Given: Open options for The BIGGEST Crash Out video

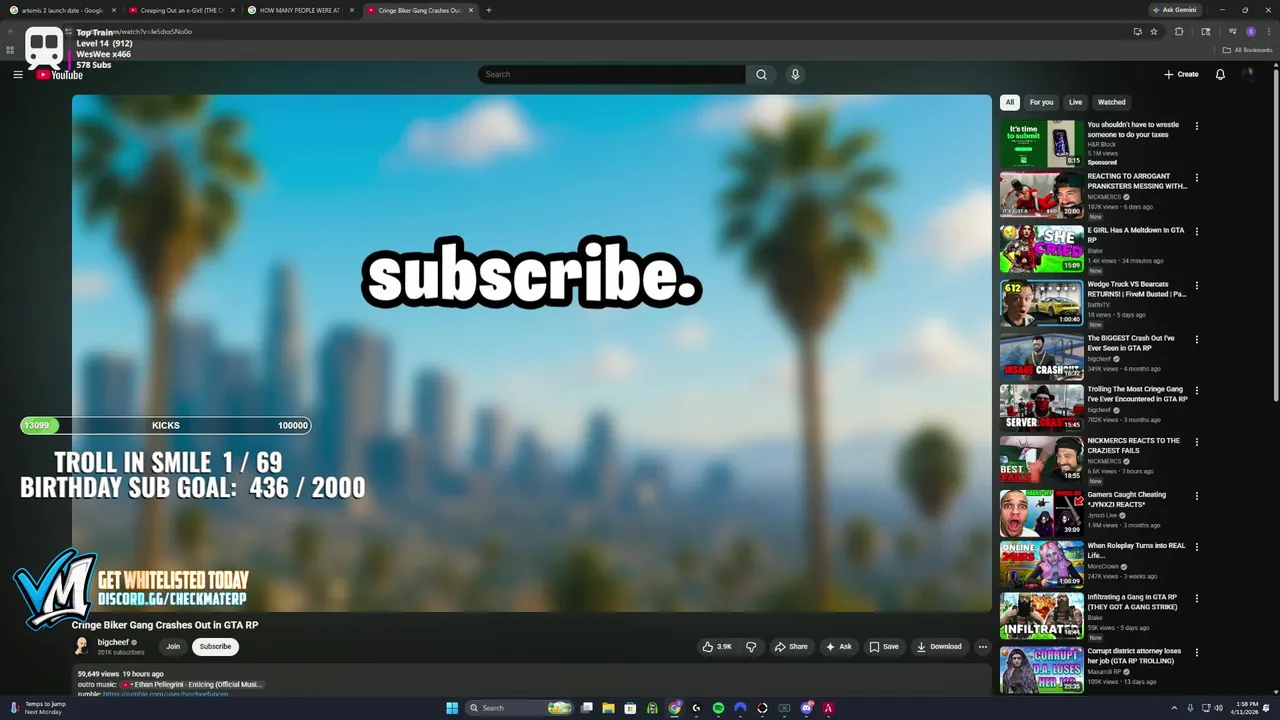Looking at the screenshot, I should coord(1197,340).
